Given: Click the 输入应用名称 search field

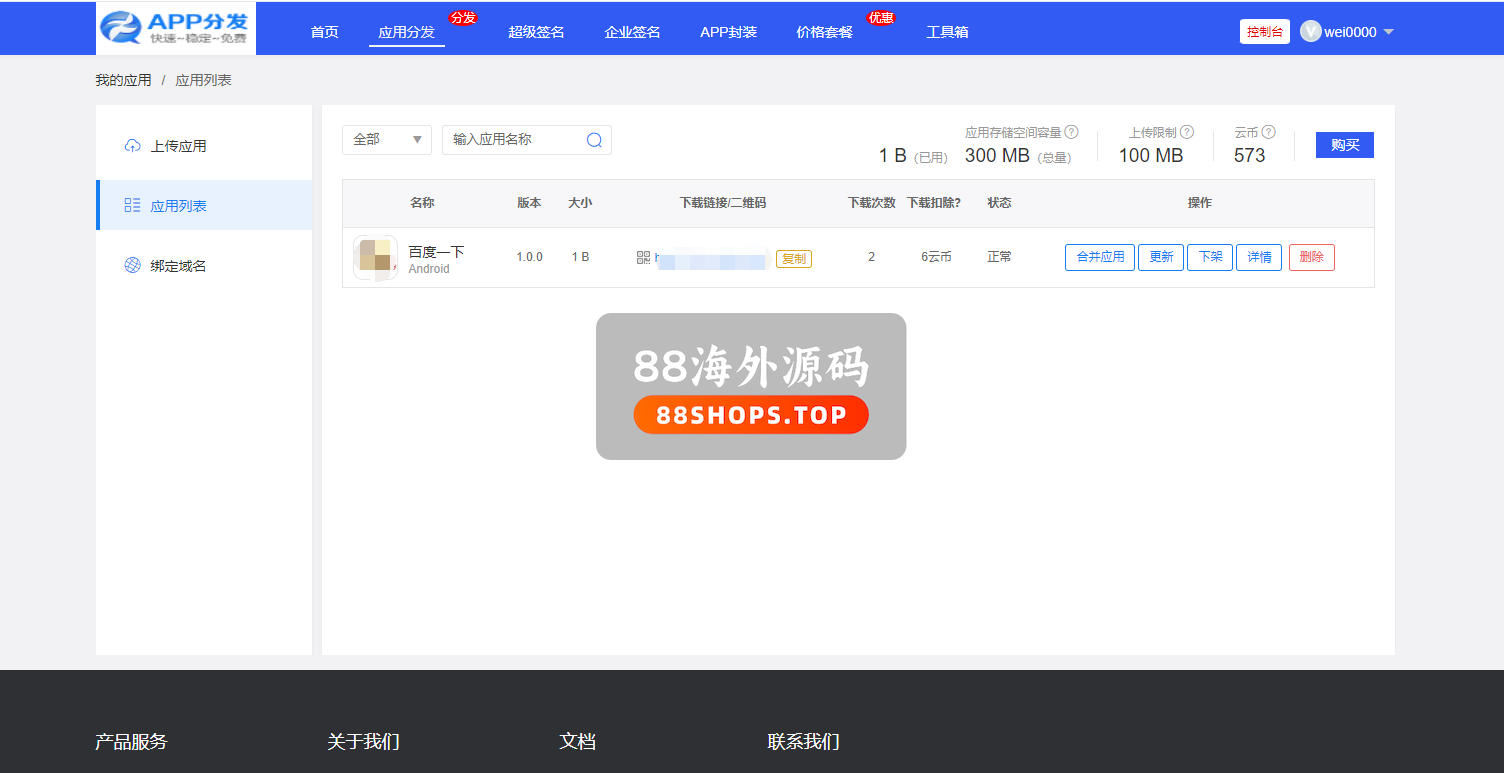Looking at the screenshot, I should 514,140.
